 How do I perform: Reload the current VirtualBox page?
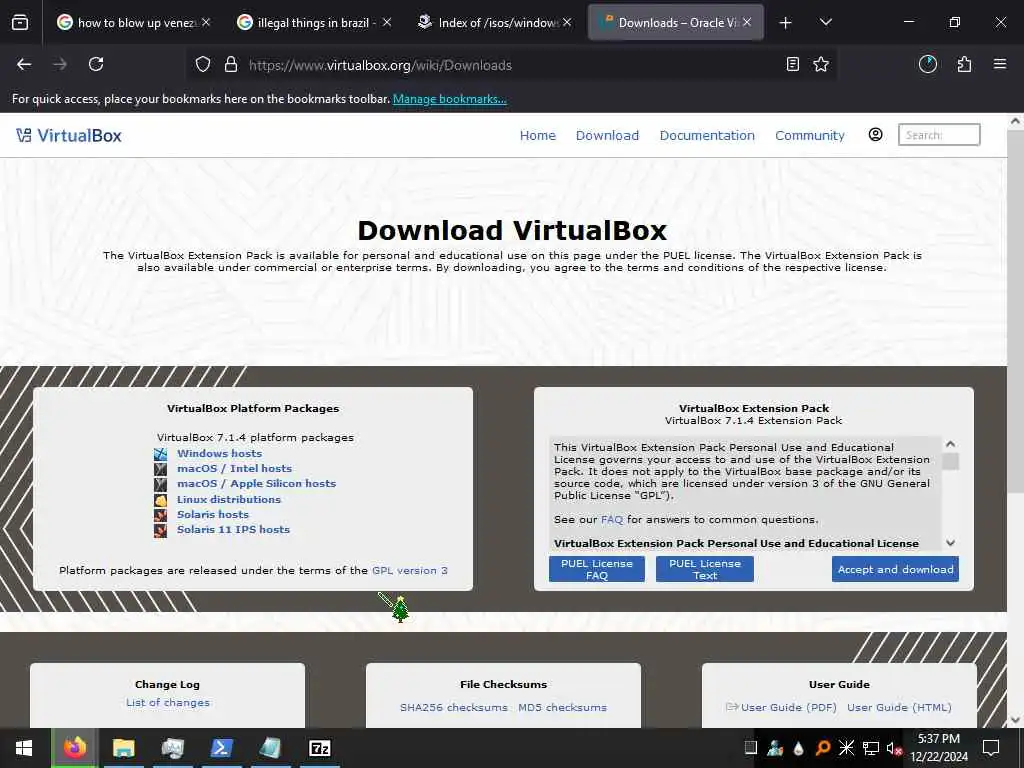click(x=96, y=64)
